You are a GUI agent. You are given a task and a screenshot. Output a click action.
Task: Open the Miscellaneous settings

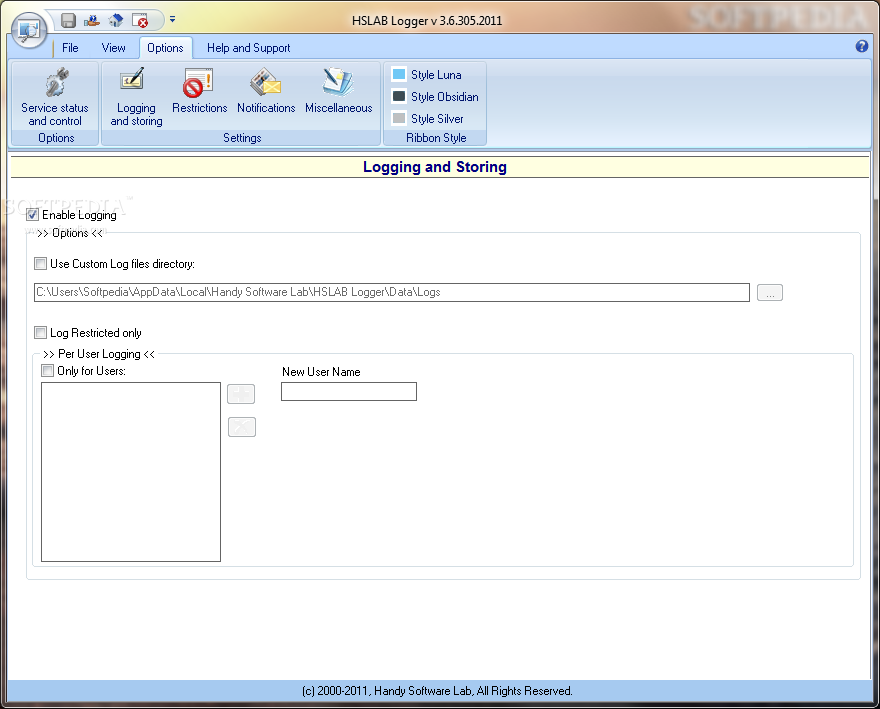338,91
